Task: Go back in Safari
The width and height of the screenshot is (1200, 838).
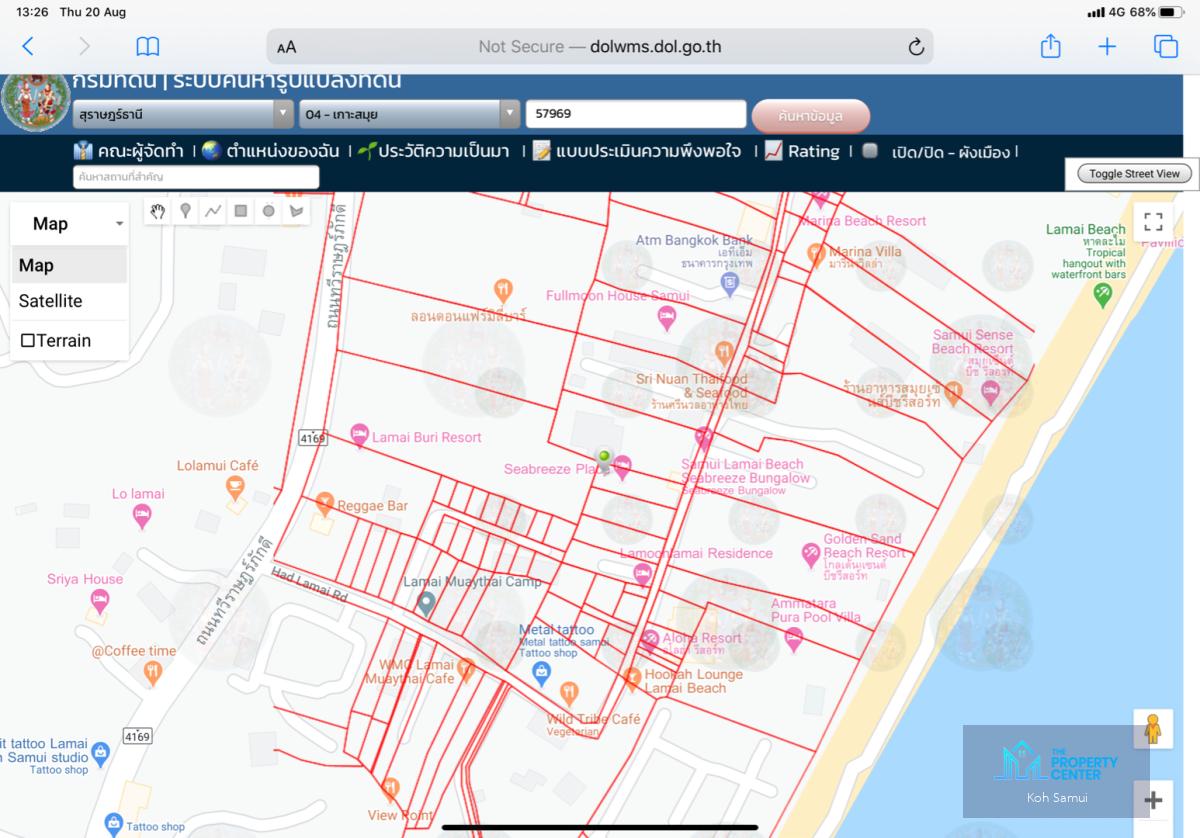Action: point(28,46)
